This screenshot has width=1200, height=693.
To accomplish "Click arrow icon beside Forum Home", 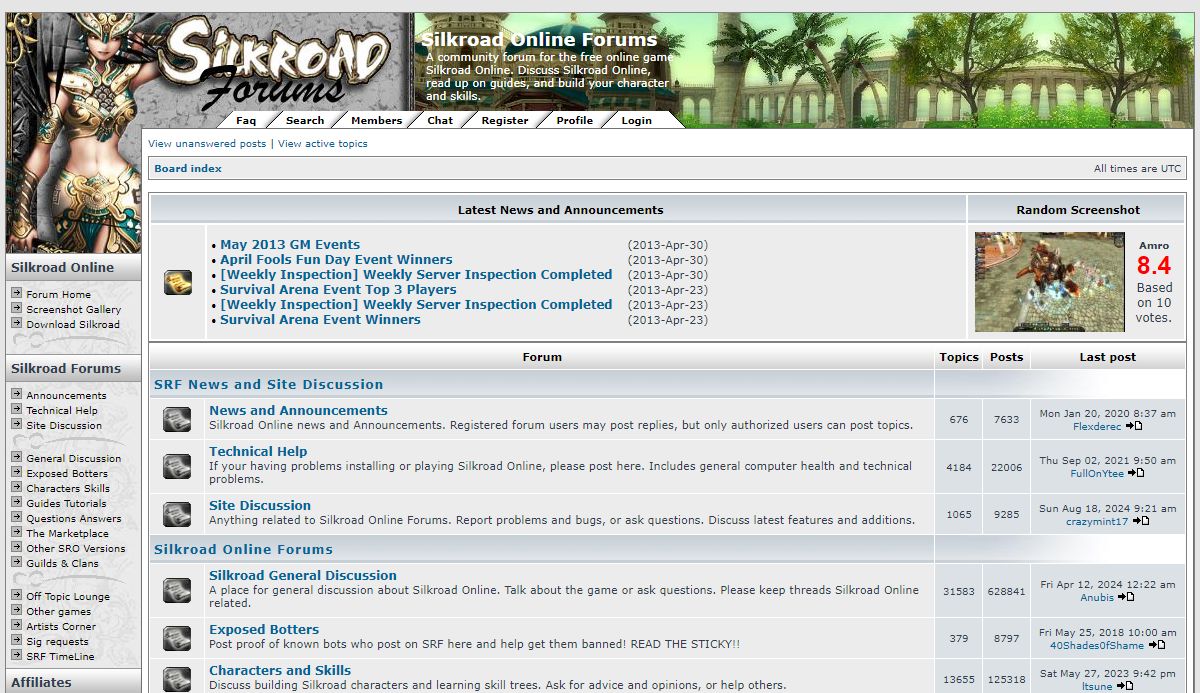I will point(17,294).
